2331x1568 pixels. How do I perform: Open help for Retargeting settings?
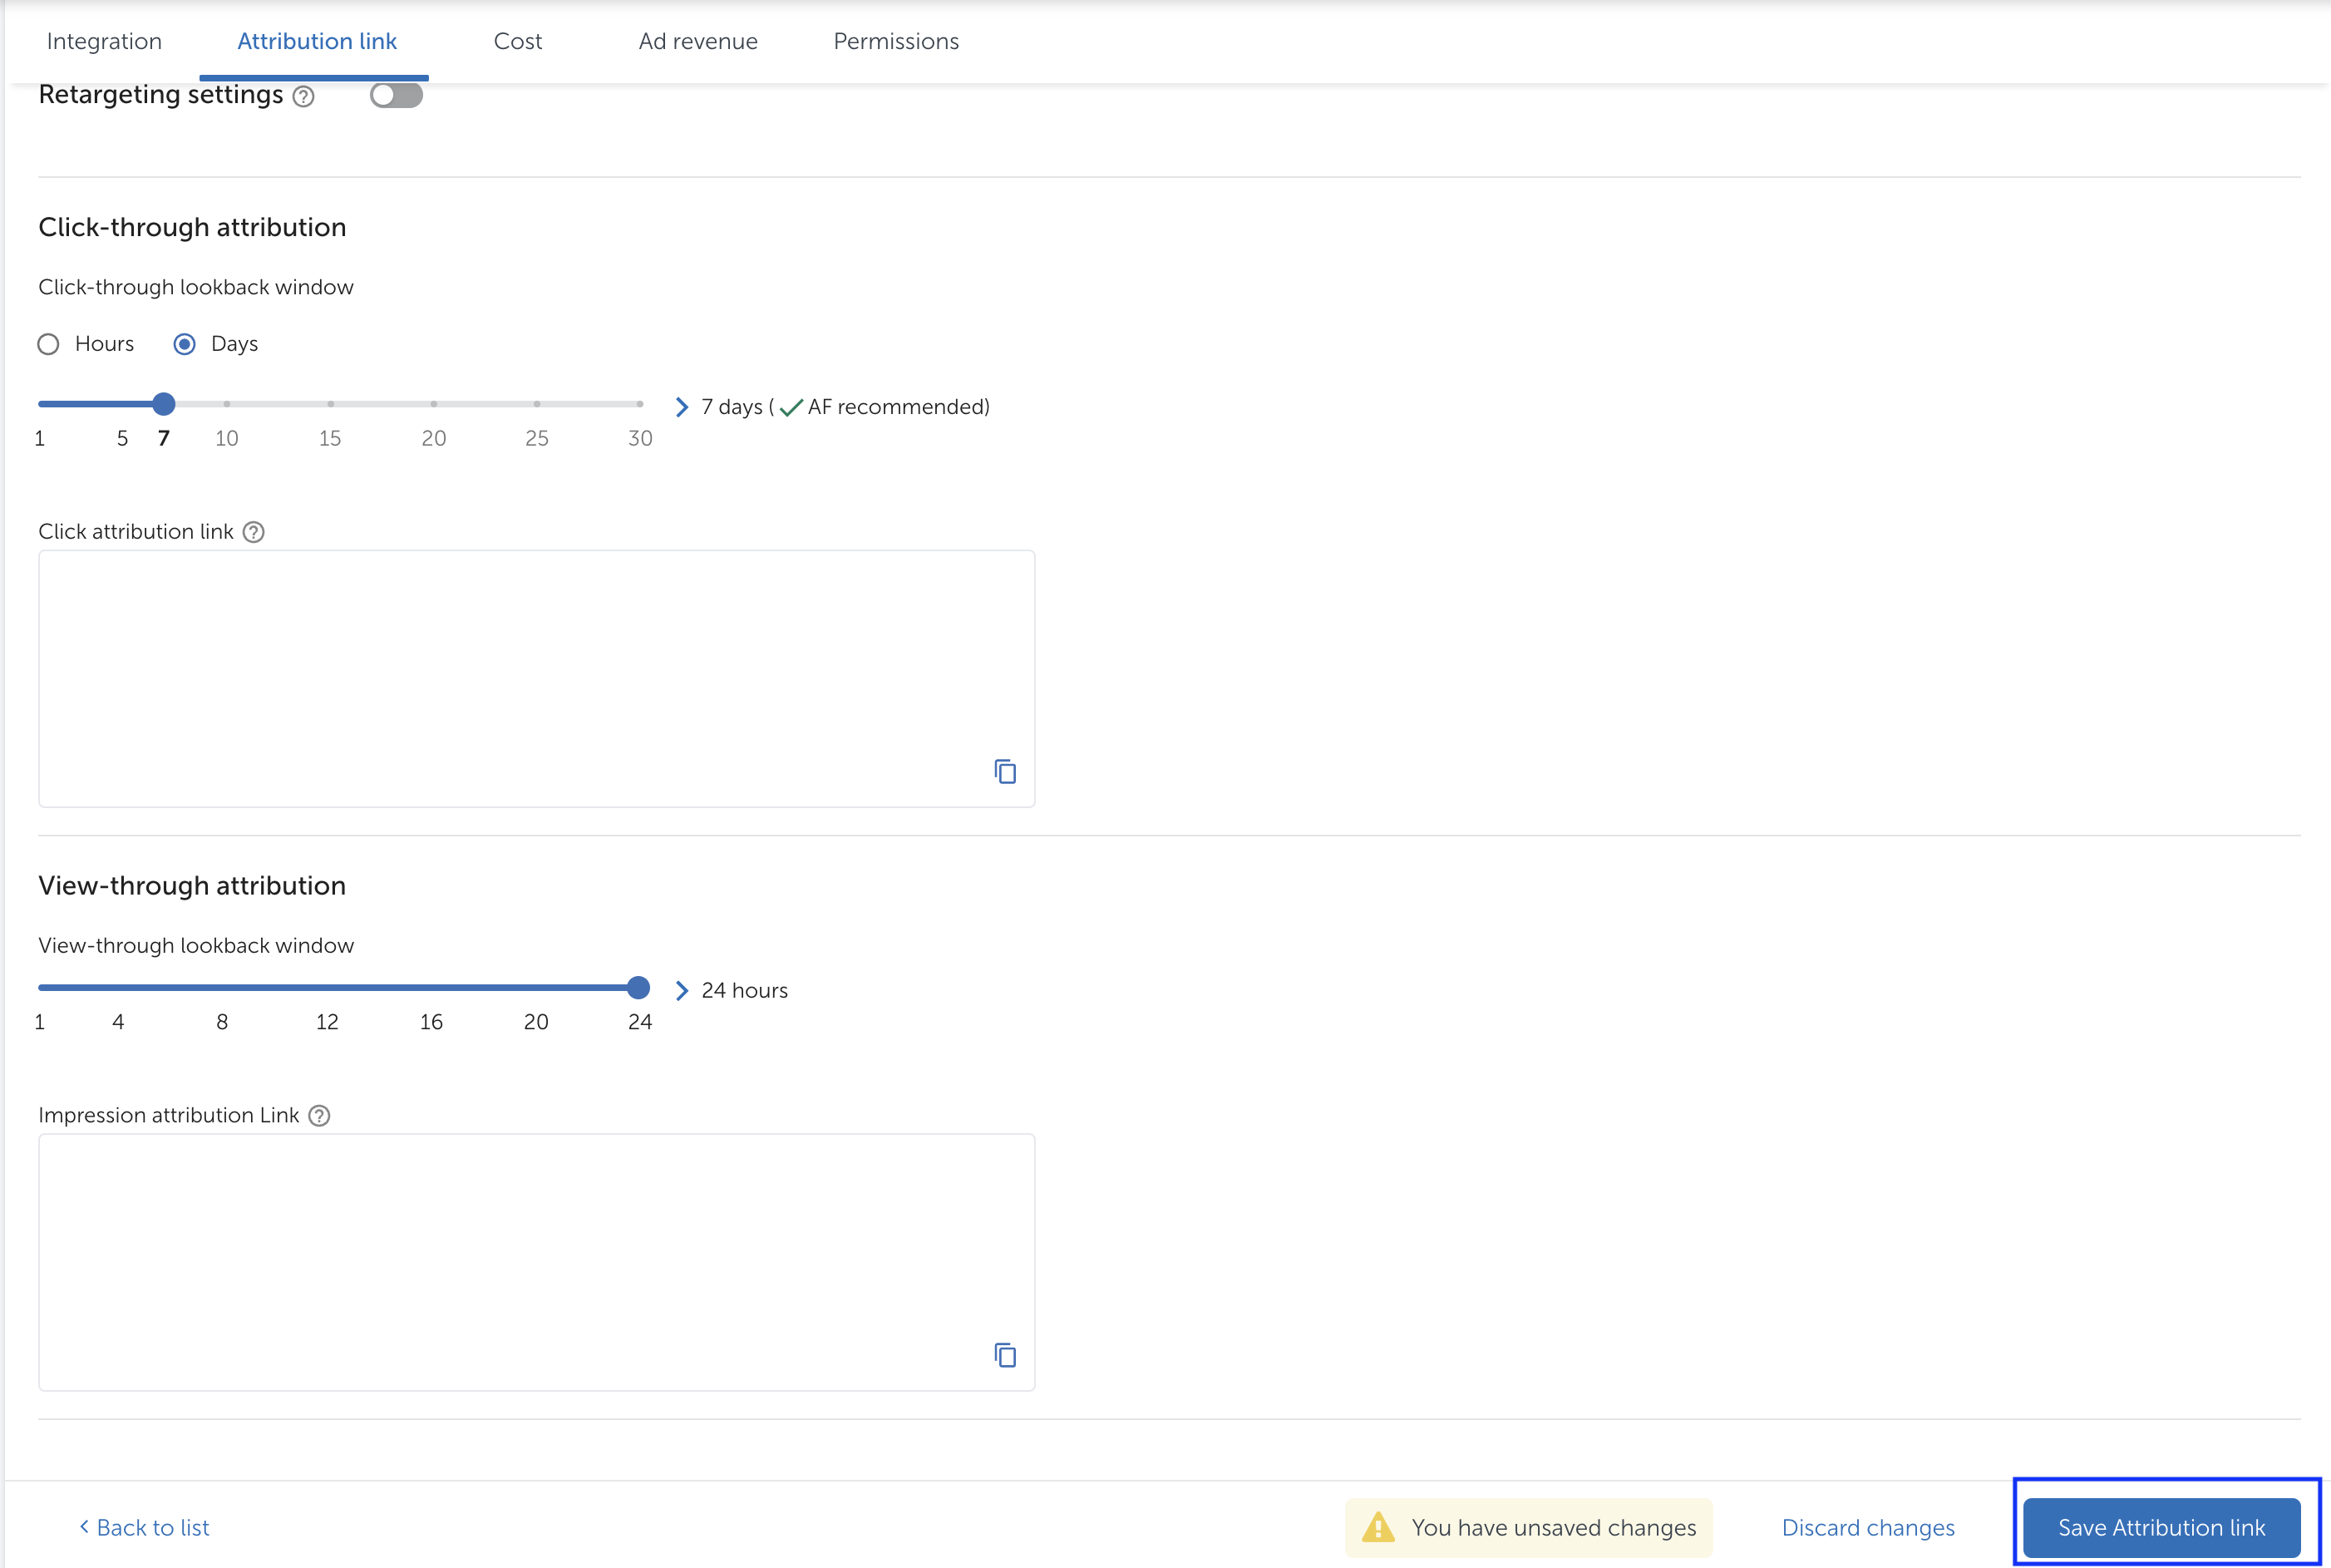pos(304,96)
